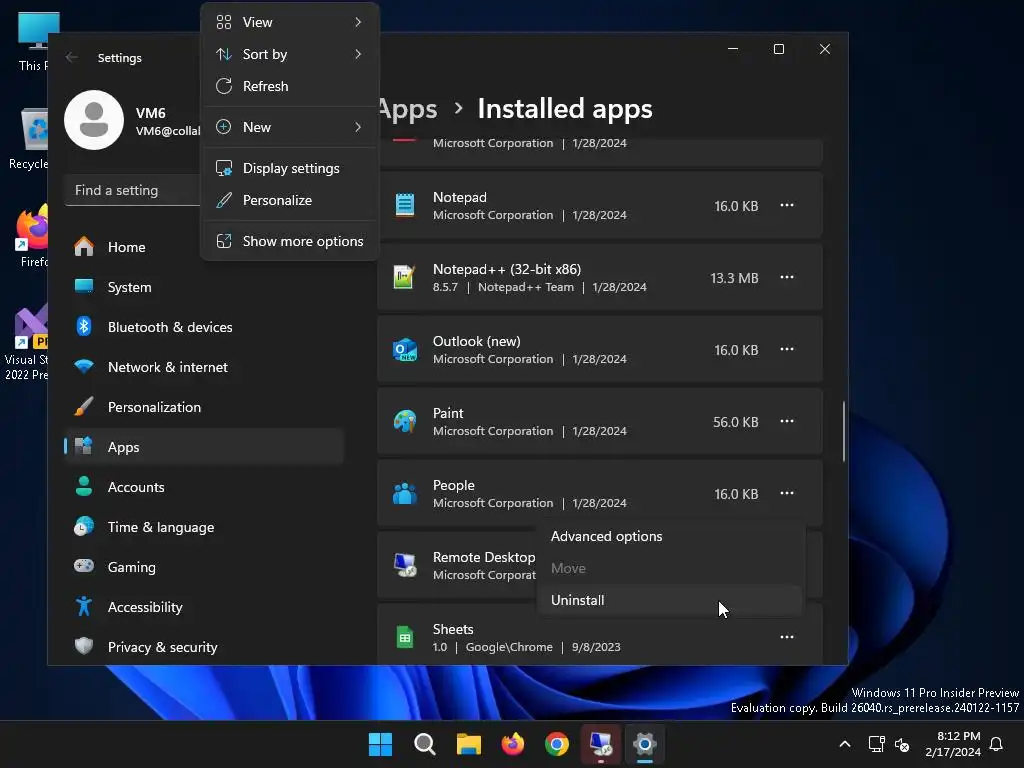
Task: Click the Find a setting search box
Action: [x=134, y=190]
